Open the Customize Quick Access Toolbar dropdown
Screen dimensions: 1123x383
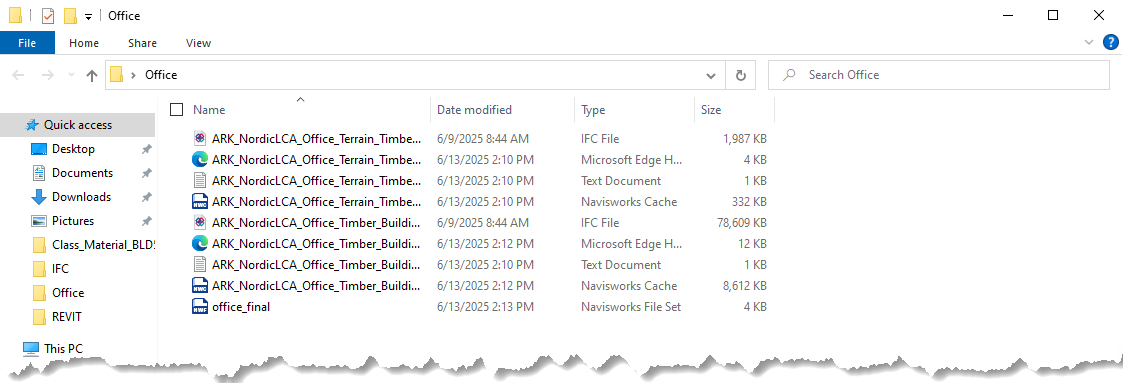(89, 16)
